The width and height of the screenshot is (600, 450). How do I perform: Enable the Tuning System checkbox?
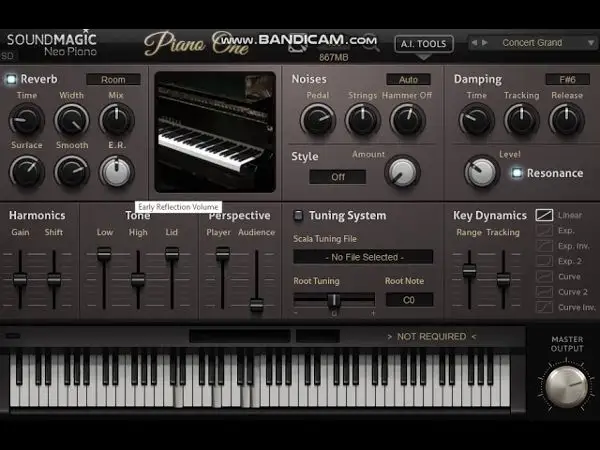click(298, 215)
